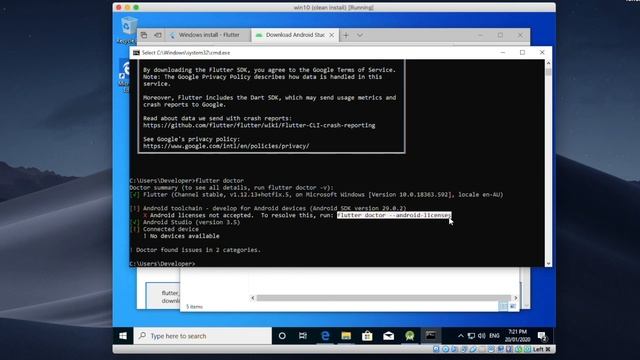Open the Windows Start menu
640x360 pixels.
(123, 336)
